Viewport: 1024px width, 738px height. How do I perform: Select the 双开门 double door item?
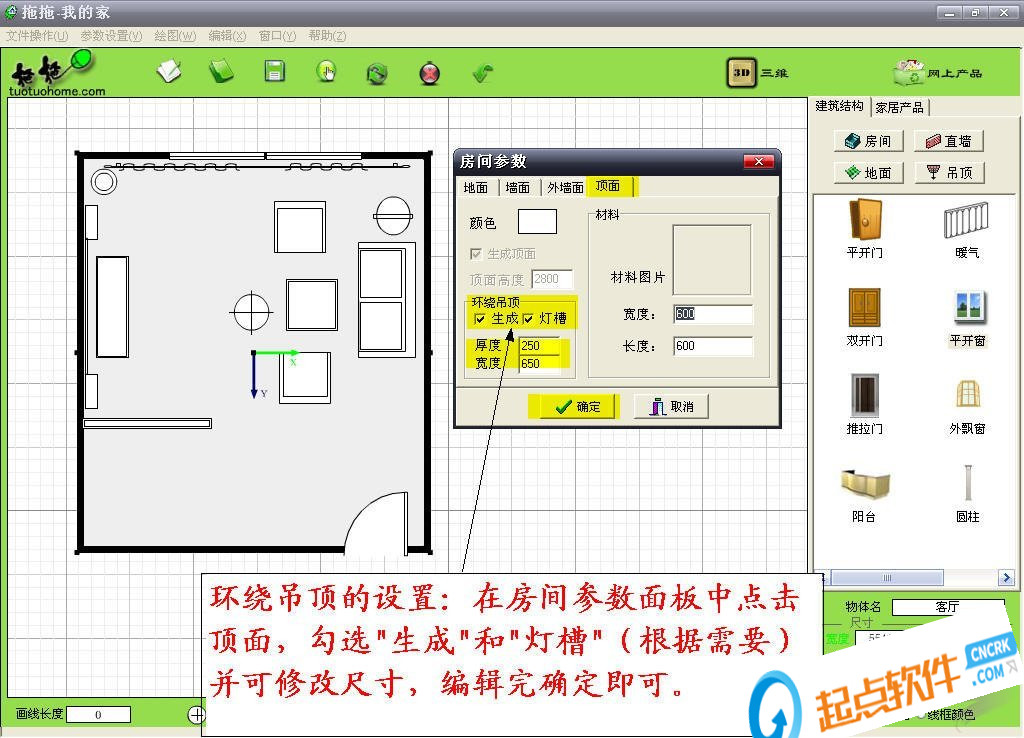coord(865,317)
